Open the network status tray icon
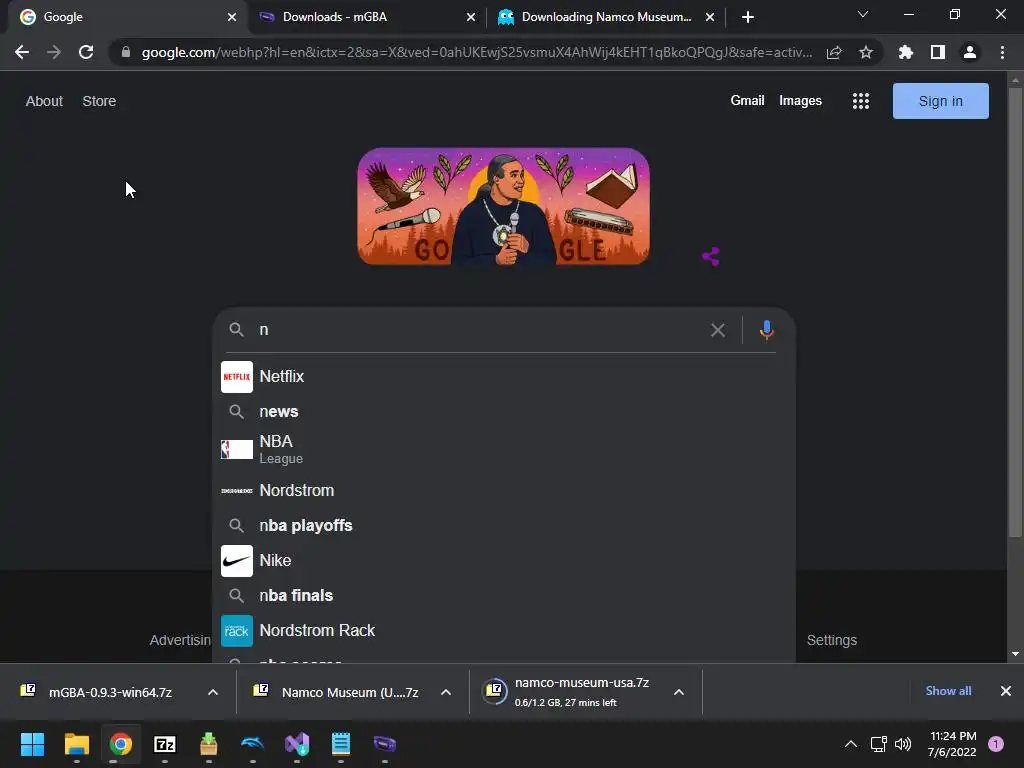 [878, 744]
